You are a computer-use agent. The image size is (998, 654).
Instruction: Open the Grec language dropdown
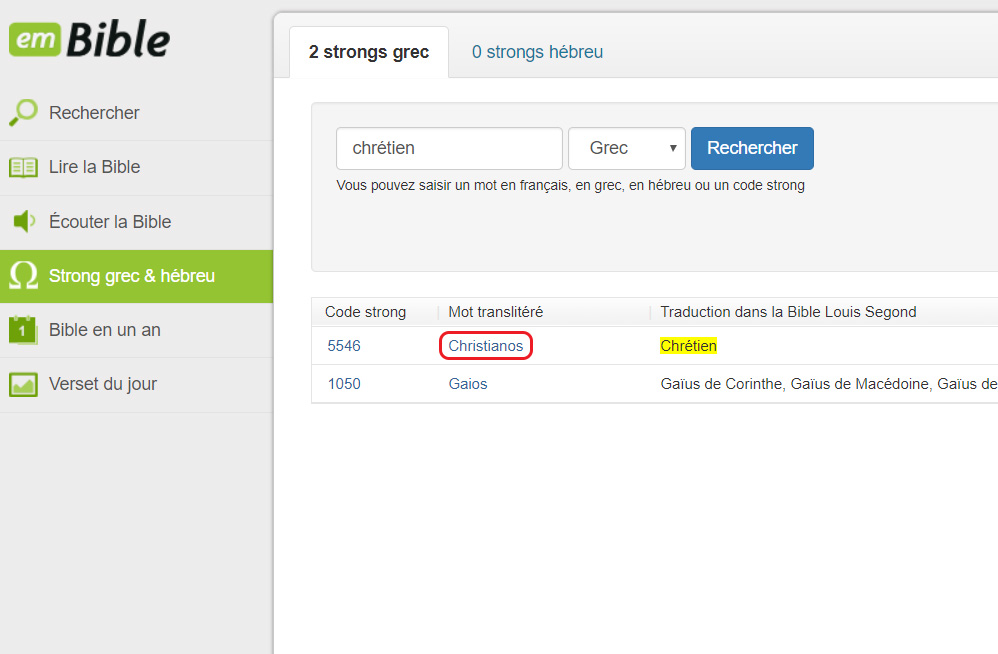pyautogui.click(x=626, y=148)
